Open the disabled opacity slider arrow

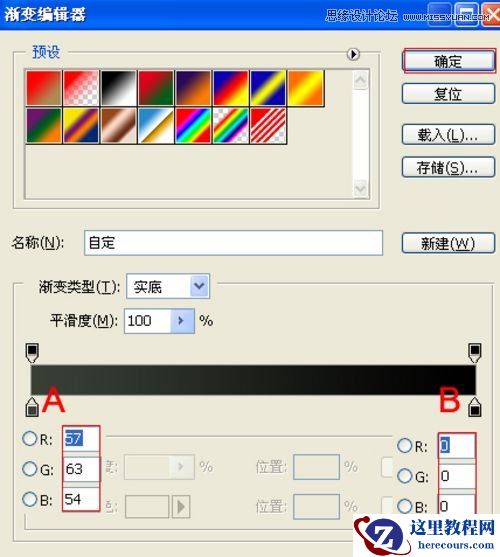(x=181, y=466)
